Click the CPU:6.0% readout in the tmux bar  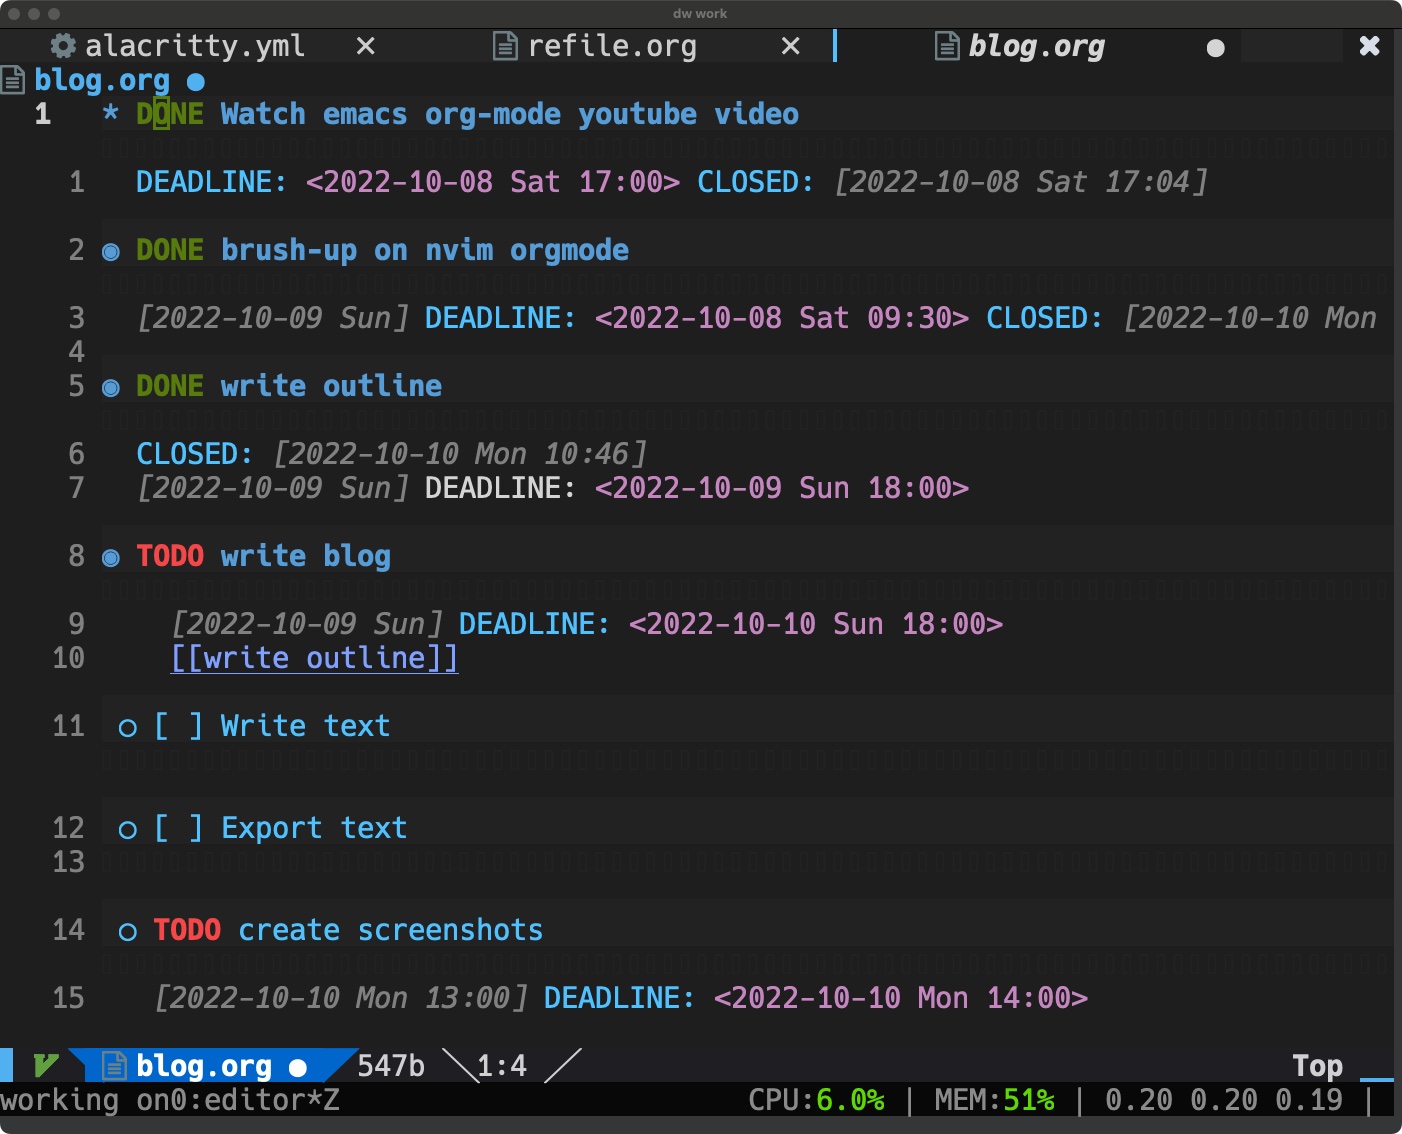(816, 1100)
